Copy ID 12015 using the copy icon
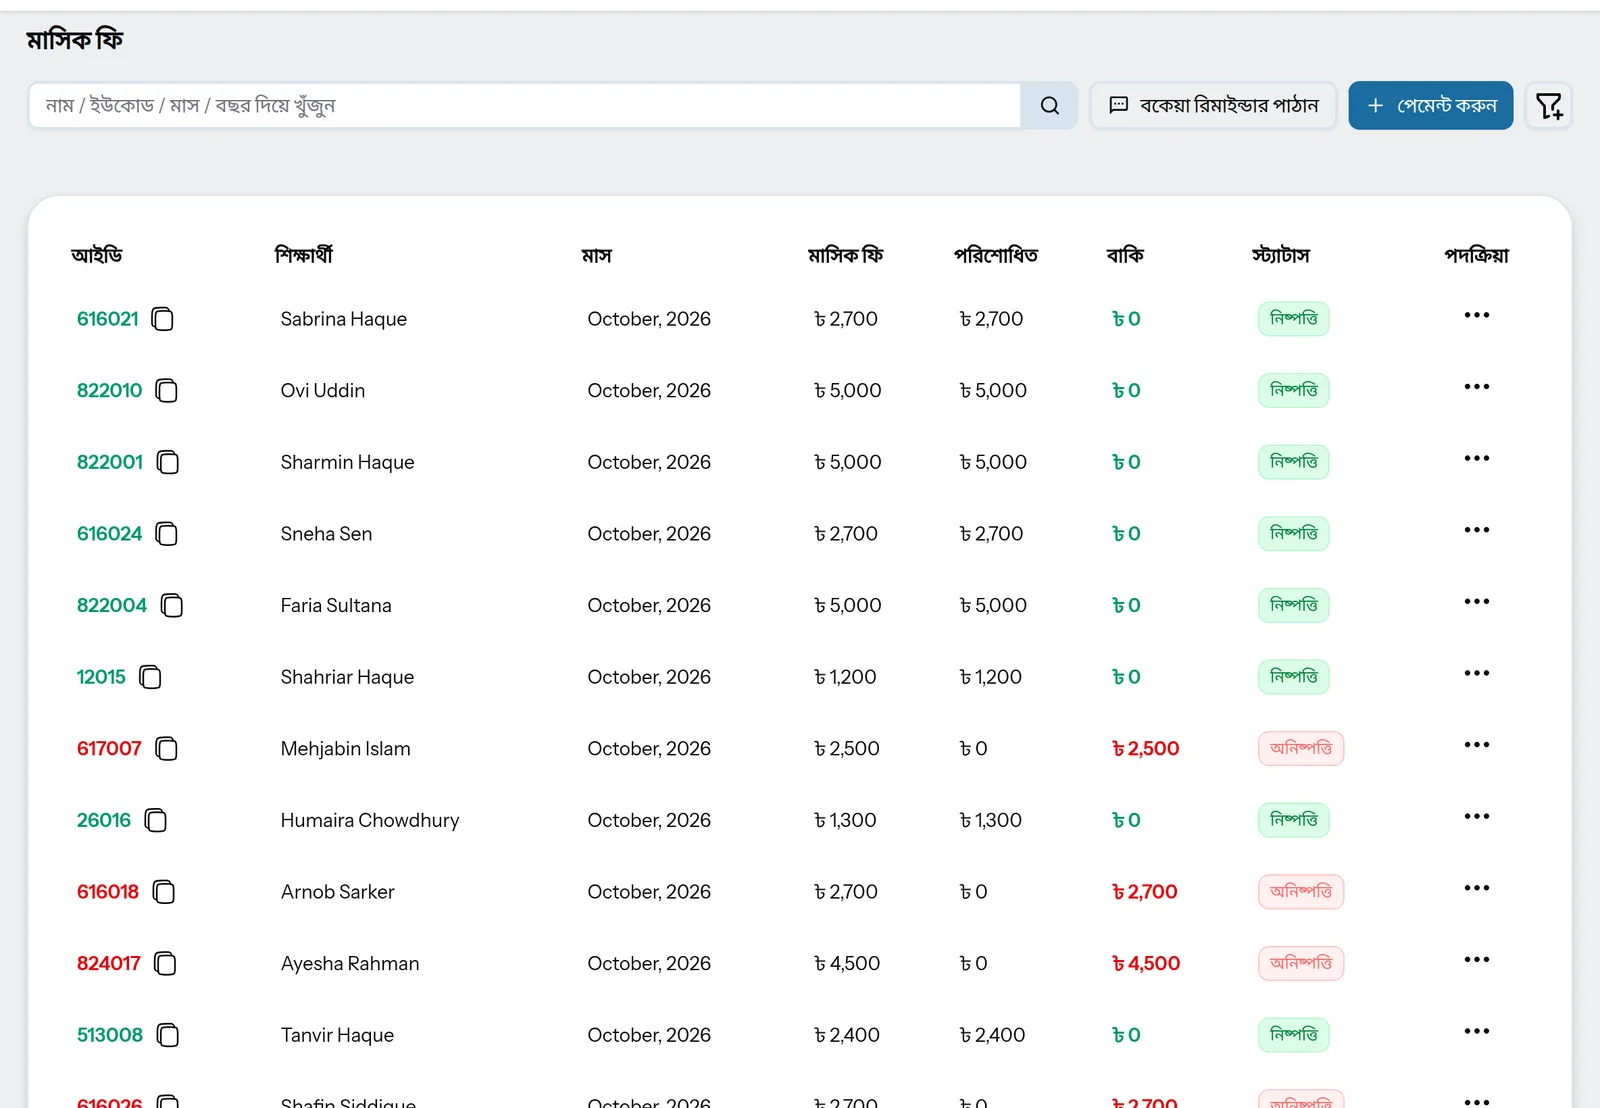The width and height of the screenshot is (1600, 1108). tap(150, 677)
